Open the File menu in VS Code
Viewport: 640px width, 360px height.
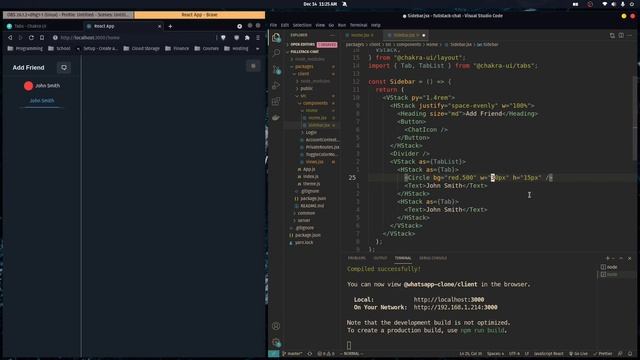(x=273, y=25)
